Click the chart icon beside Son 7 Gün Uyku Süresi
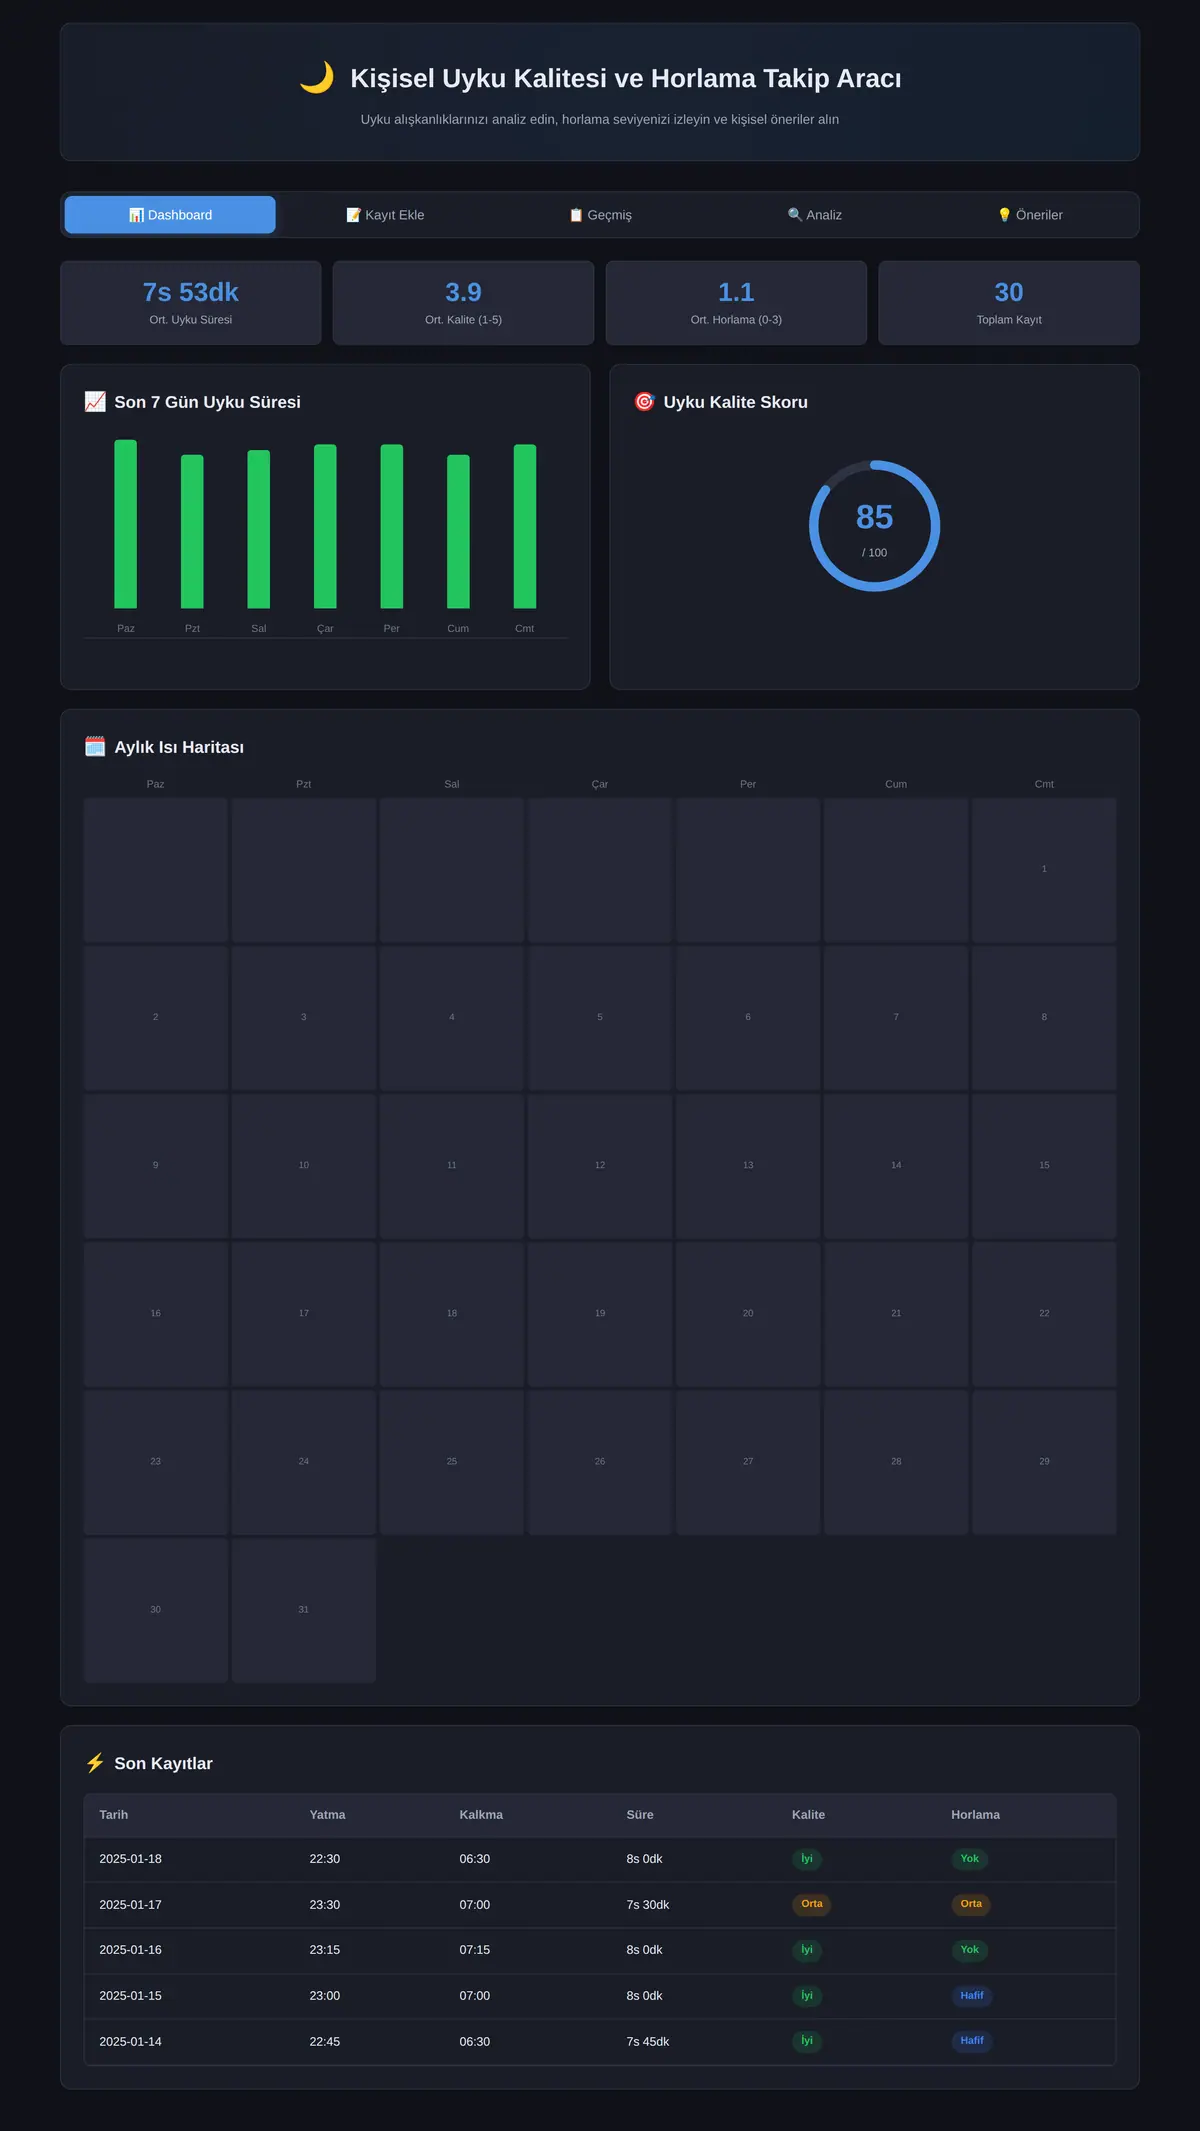 pyautogui.click(x=95, y=402)
